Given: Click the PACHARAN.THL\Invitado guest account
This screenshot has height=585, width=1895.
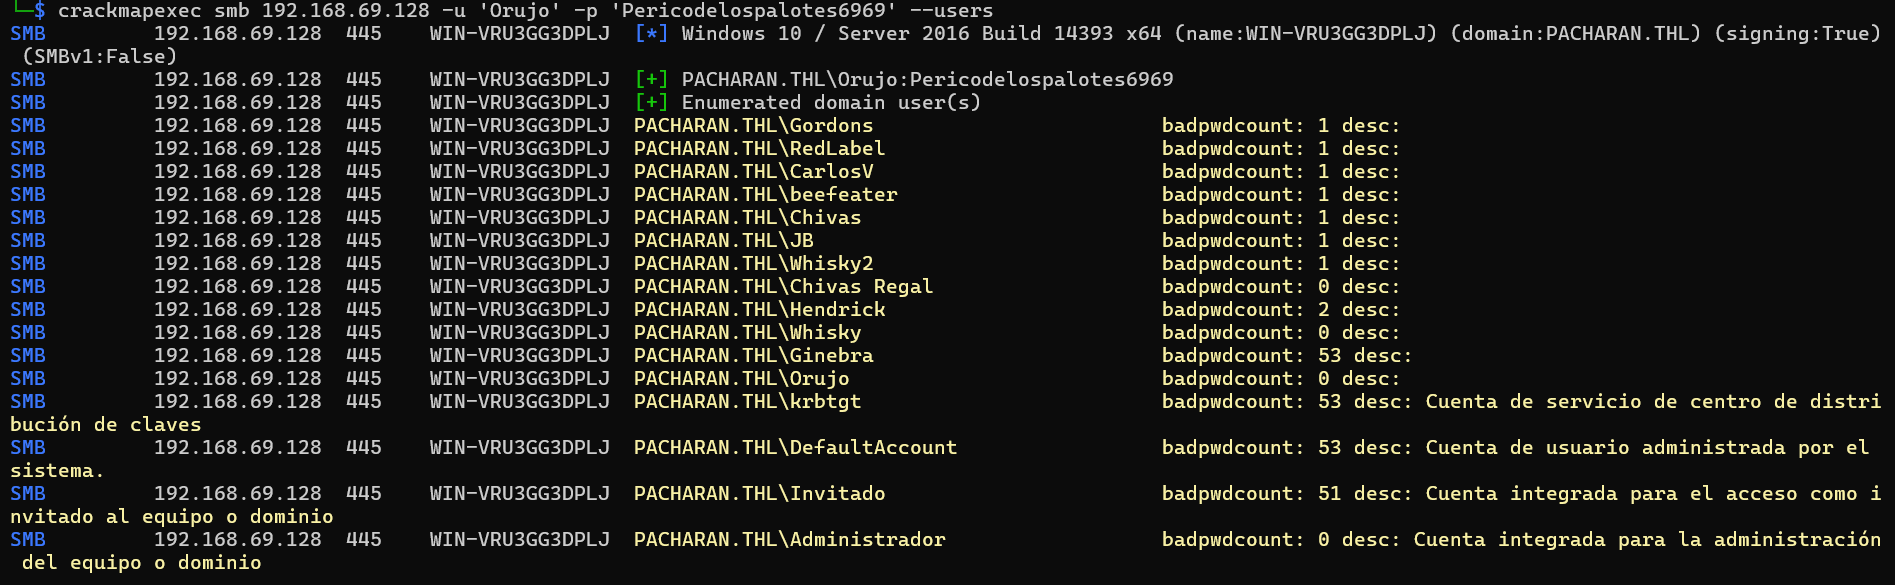Looking at the screenshot, I should (x=759, y=494).
